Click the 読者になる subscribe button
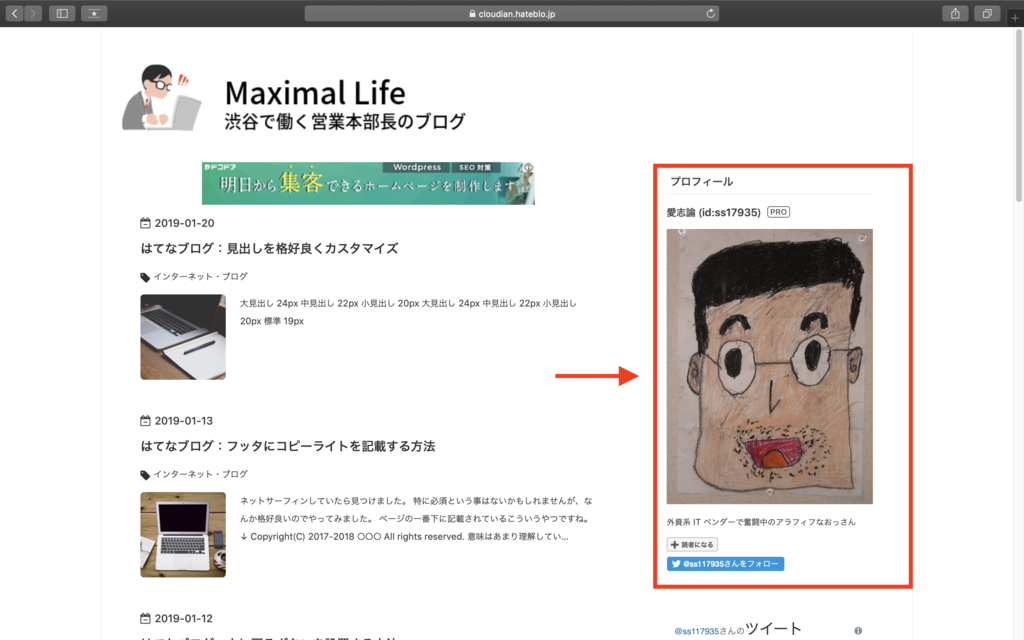The width and height of the screenshot is (1024, 640). pos(692,545)
